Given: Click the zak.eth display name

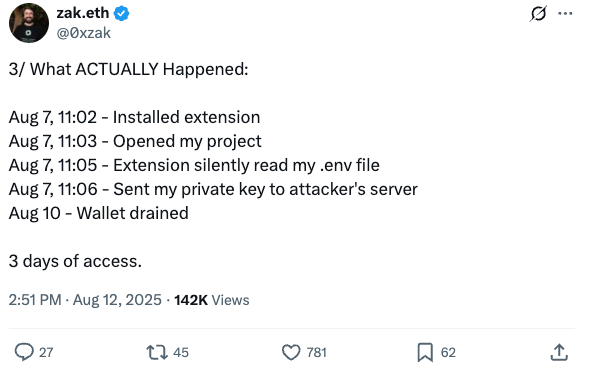Looking at the screenshot, I should tap(83, 13).
